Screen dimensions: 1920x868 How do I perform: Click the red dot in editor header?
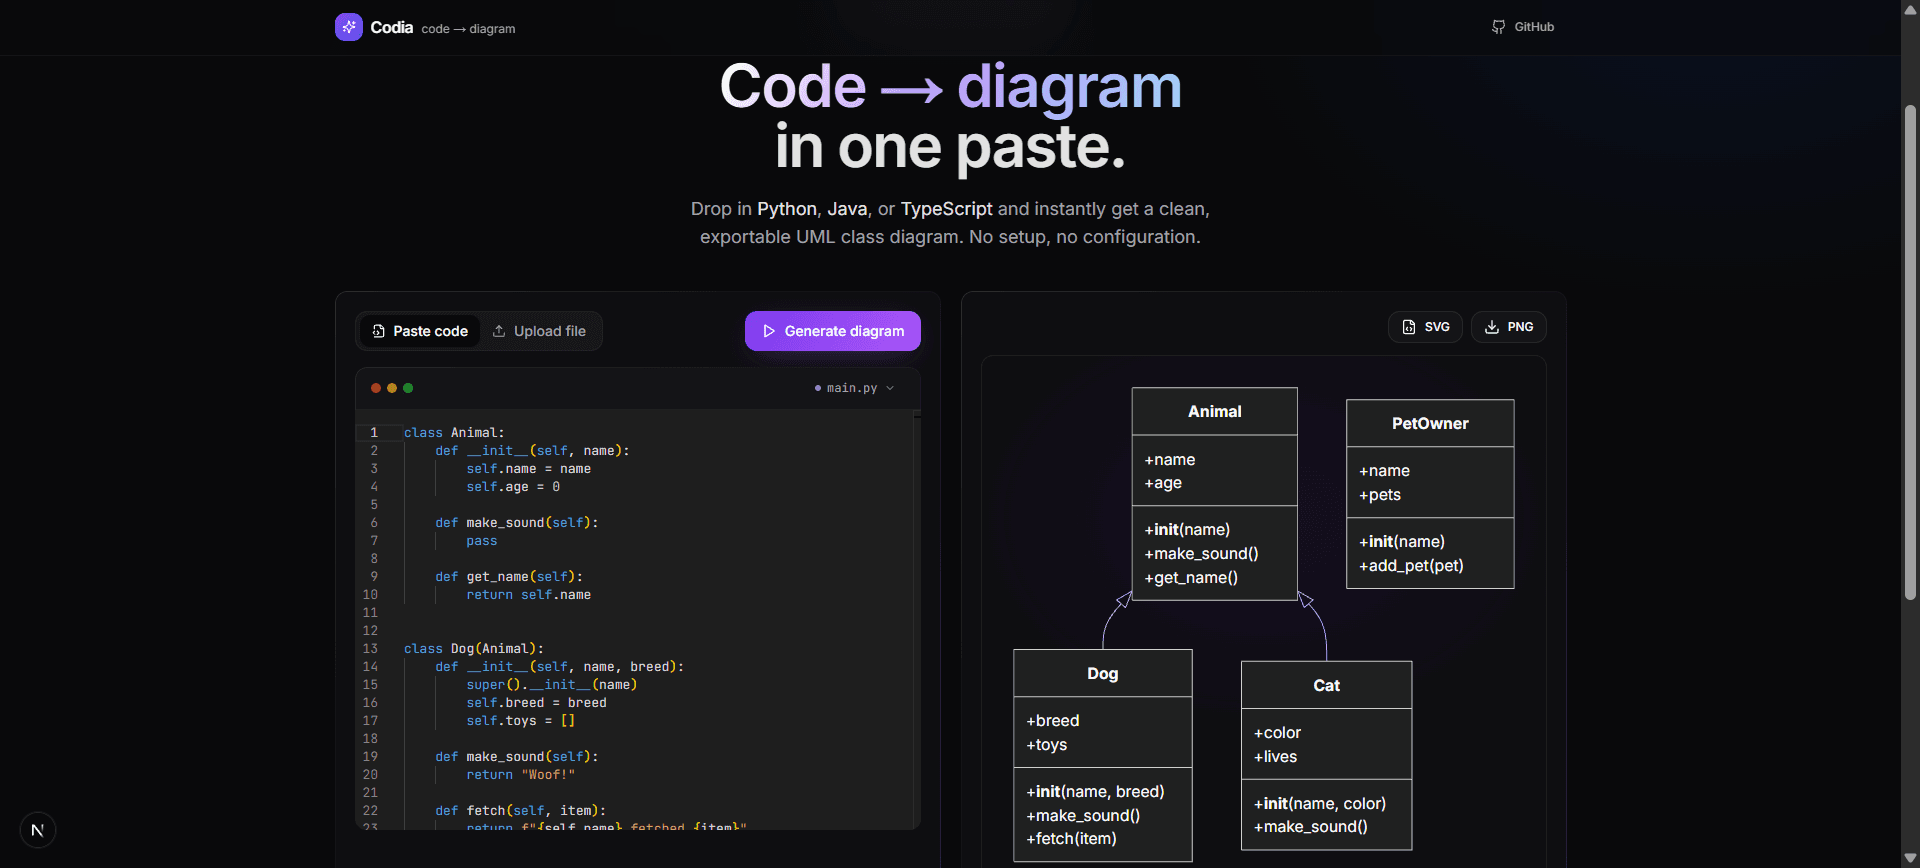click(x=376, y=388)
